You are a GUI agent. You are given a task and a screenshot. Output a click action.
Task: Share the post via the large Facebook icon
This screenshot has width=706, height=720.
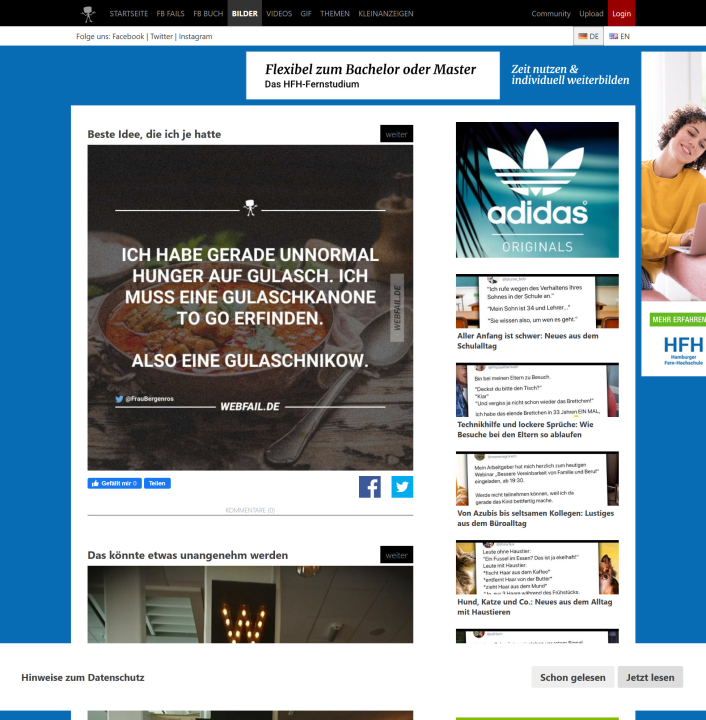coord(370,487)
